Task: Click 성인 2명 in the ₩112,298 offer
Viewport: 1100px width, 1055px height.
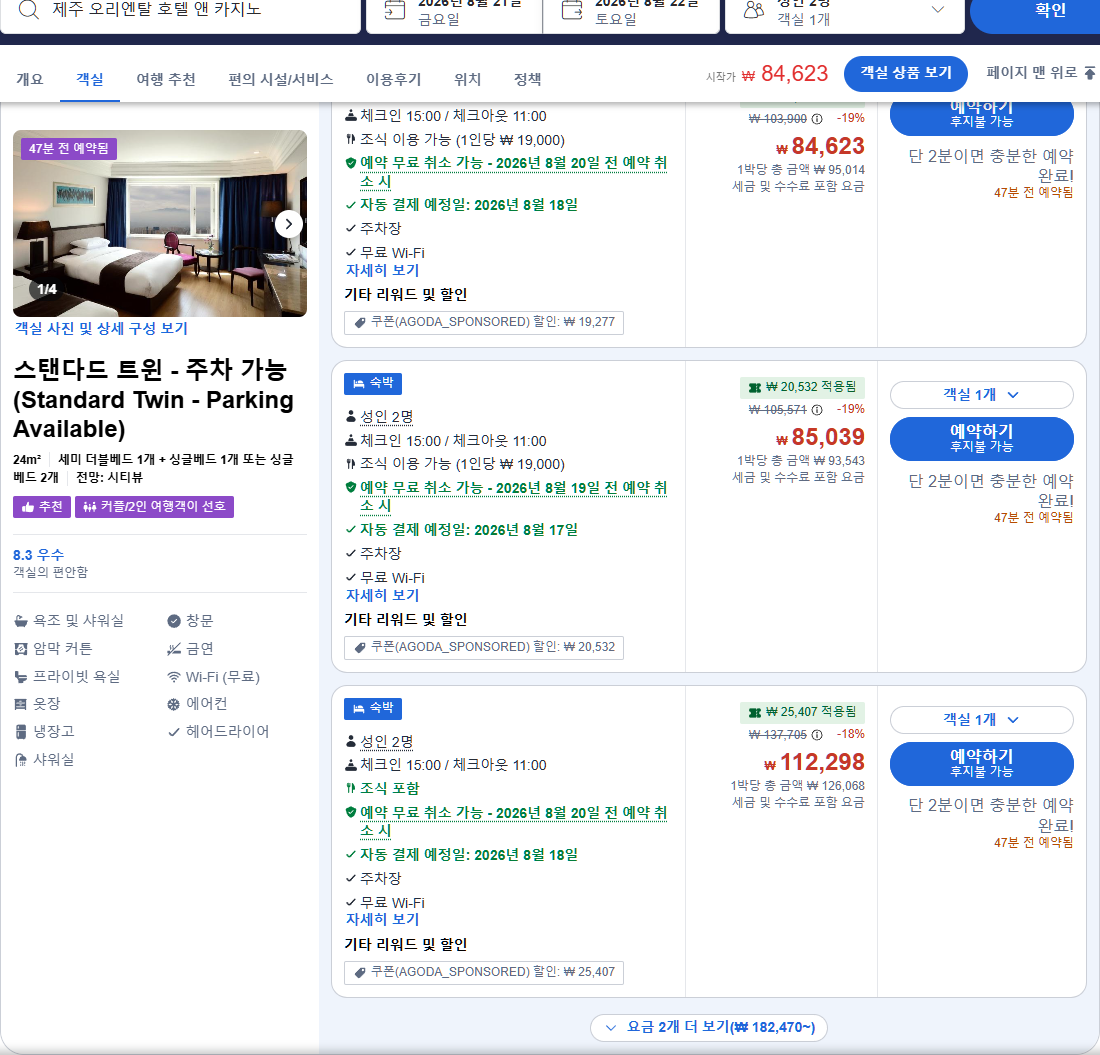Action: [x=387, y=741]
